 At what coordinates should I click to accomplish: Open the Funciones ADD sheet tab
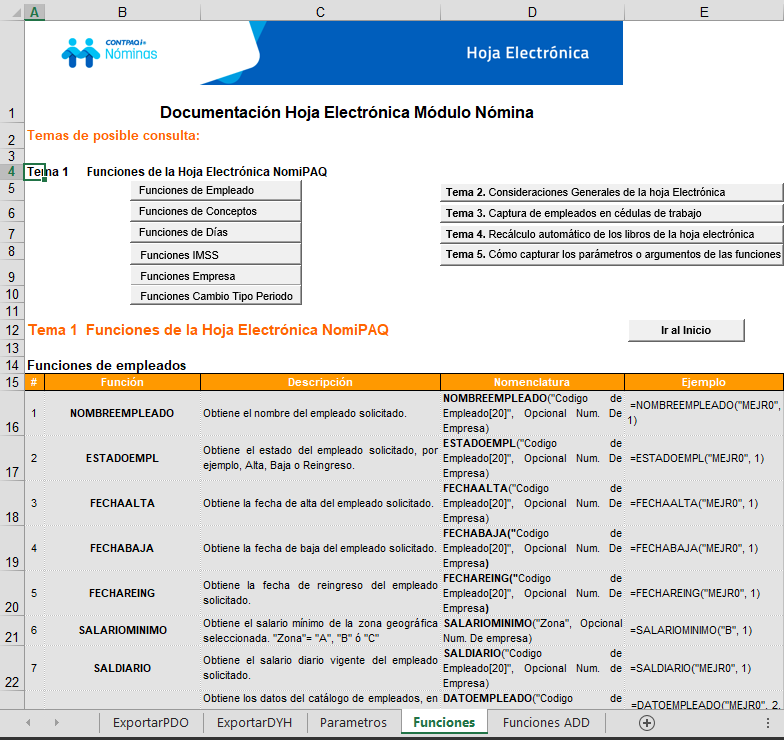pos(546,722)
